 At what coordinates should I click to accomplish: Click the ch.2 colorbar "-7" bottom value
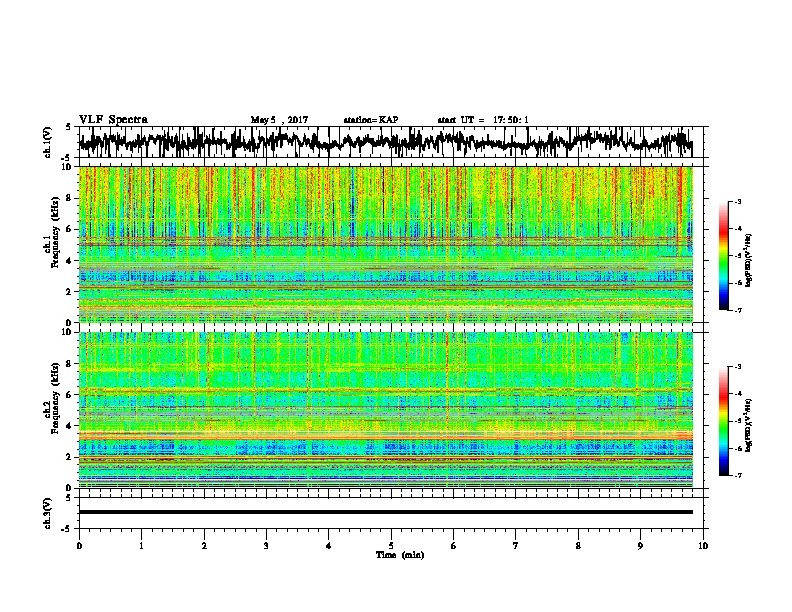point(738,476)
